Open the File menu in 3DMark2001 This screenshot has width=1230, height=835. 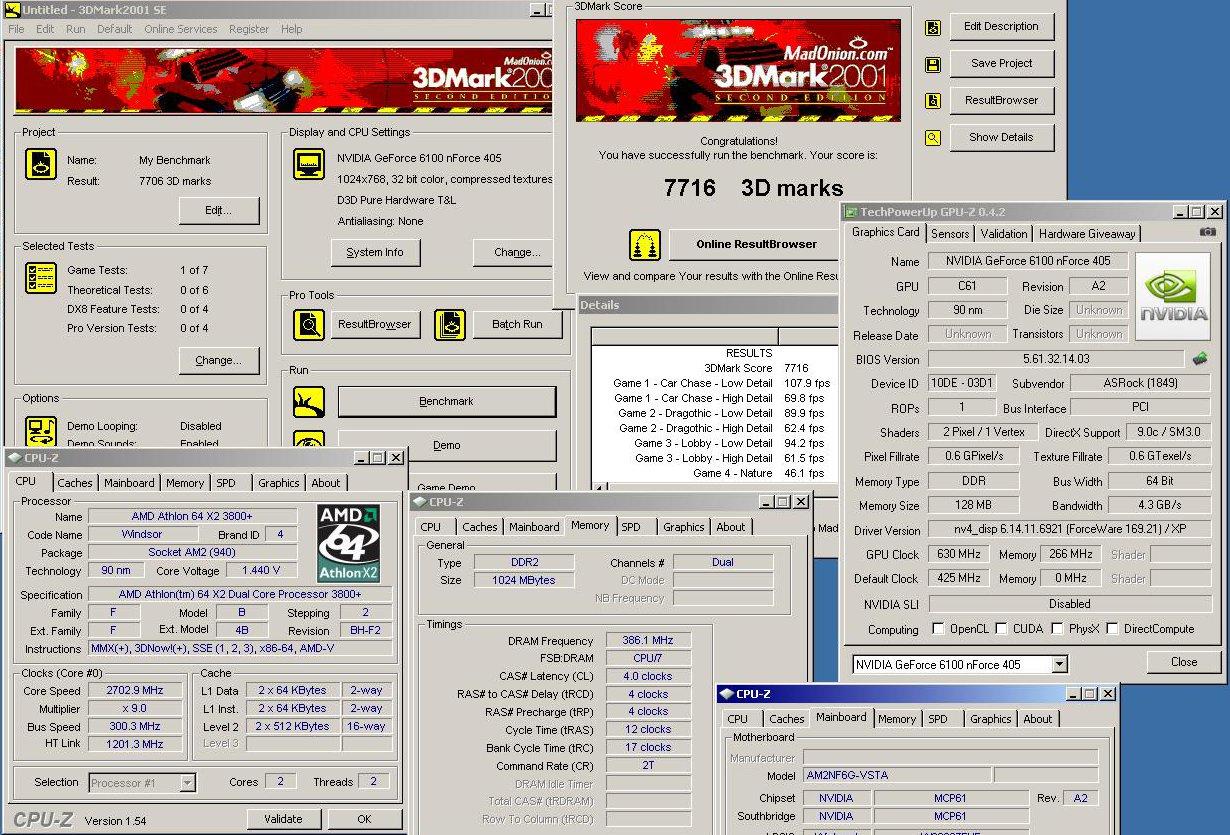click(16, 29)
